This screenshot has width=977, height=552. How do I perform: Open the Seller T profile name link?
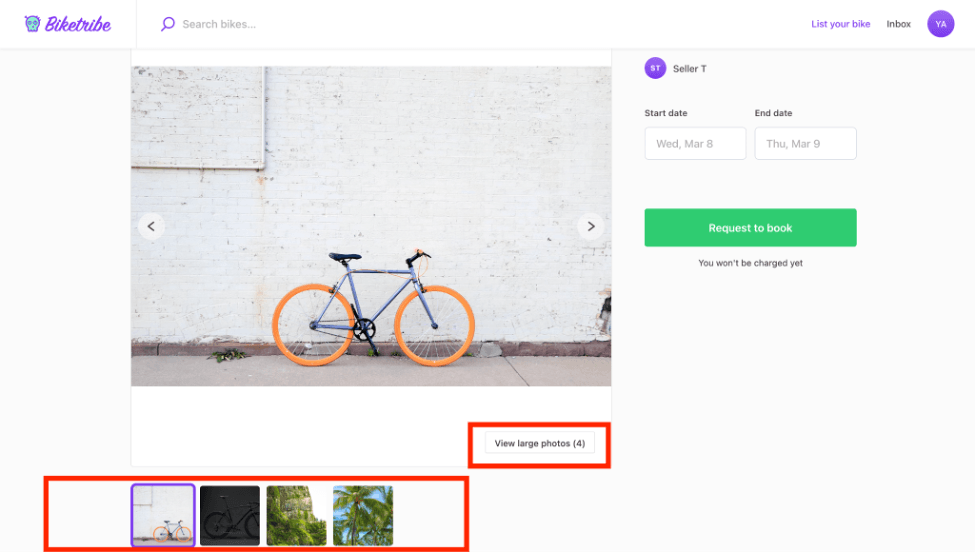689,69
